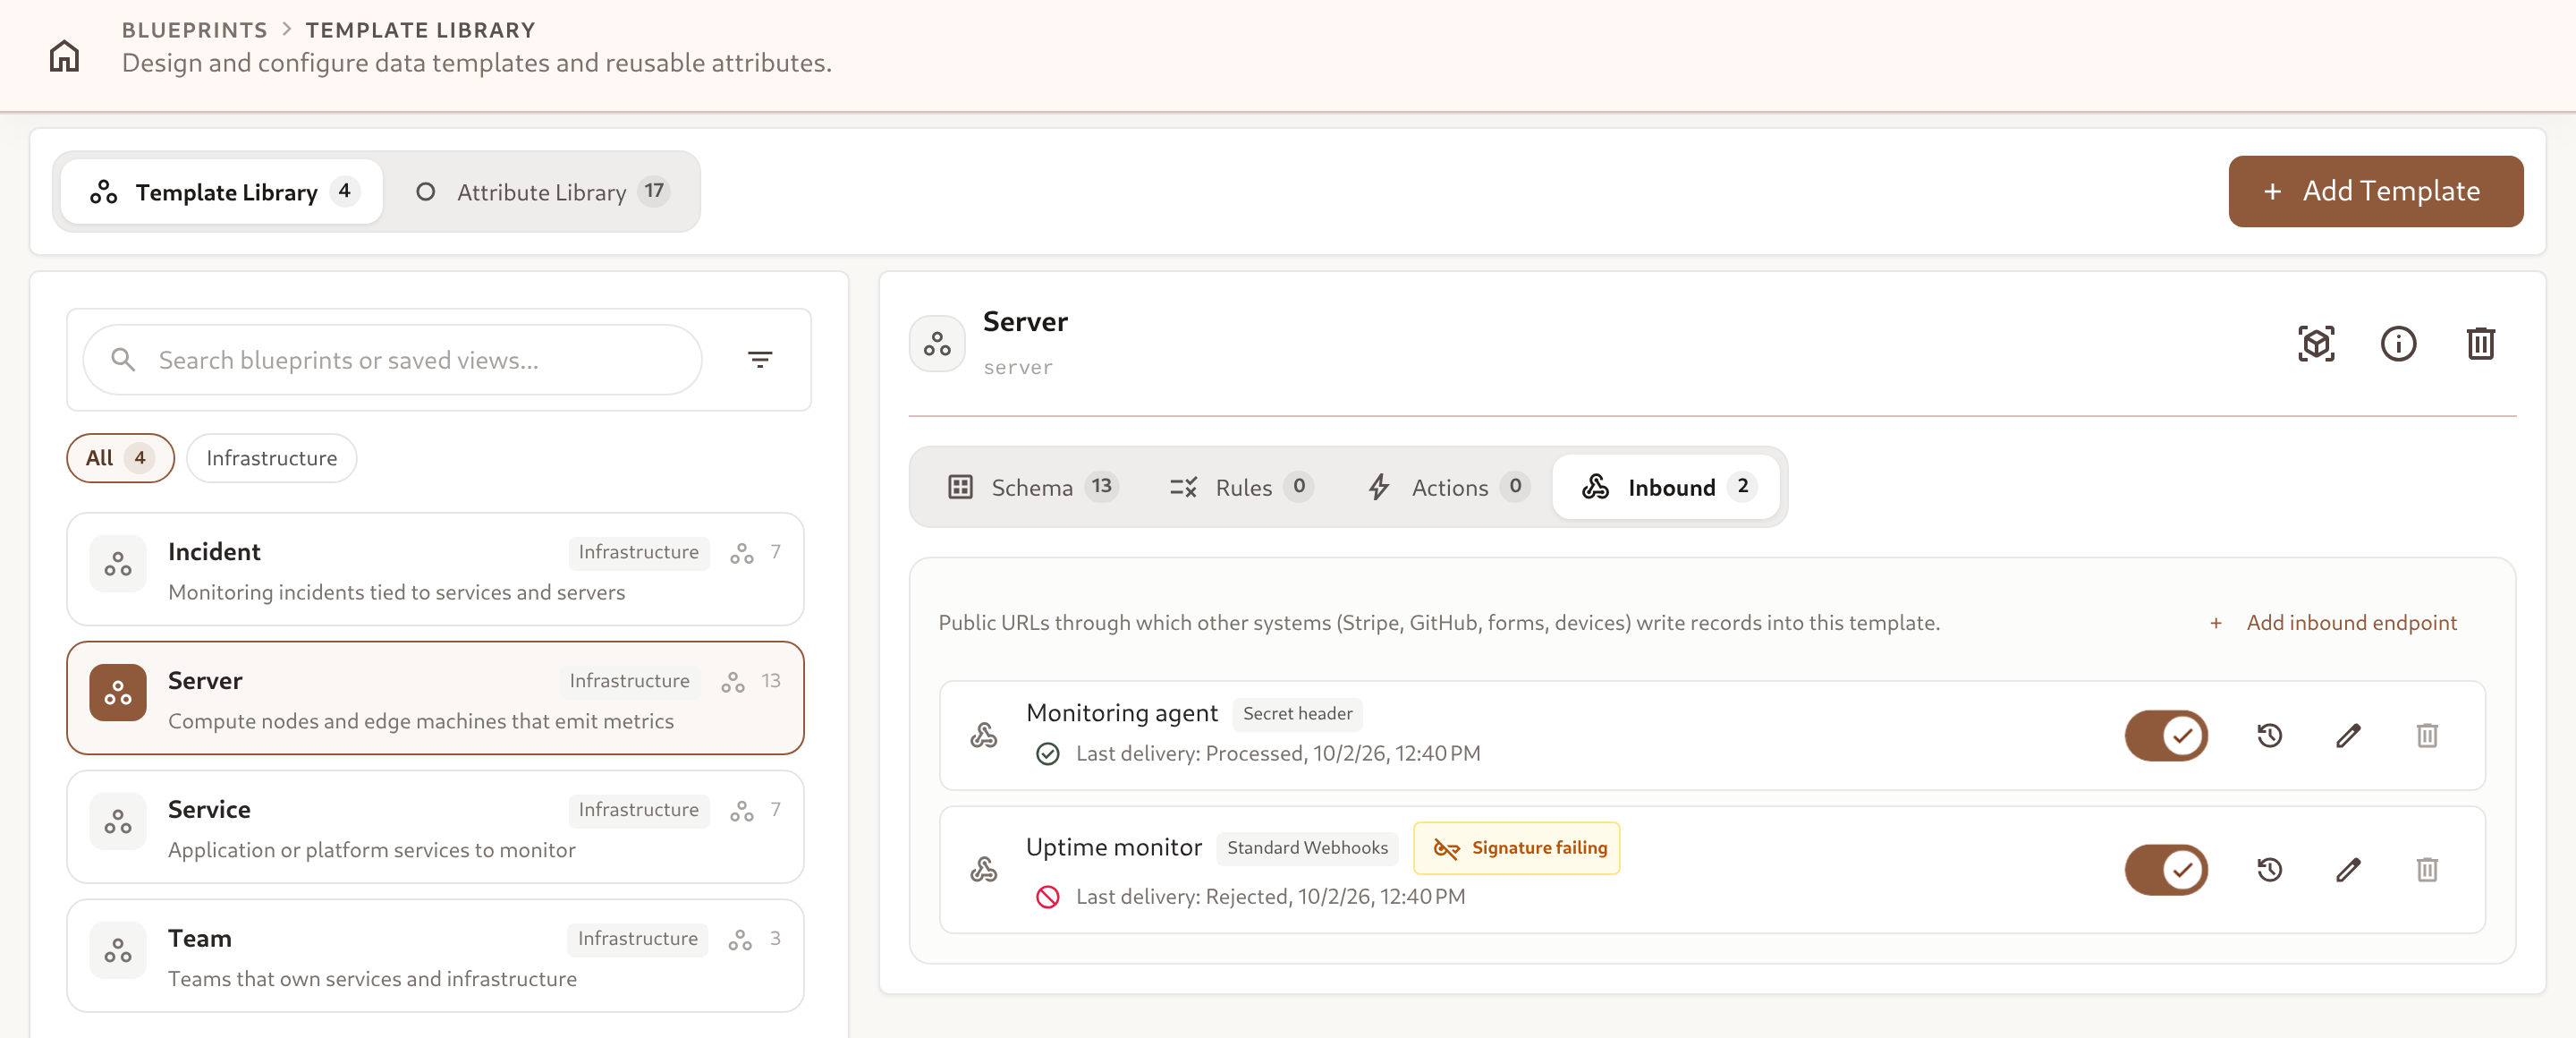Click 'Last delivery: Rejected' status text

coord(1270,896)
